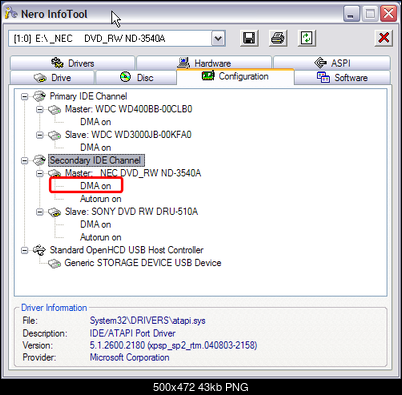
Task: Click the drive icon beside Slave WDC WD3000JB
Action: 54,135
